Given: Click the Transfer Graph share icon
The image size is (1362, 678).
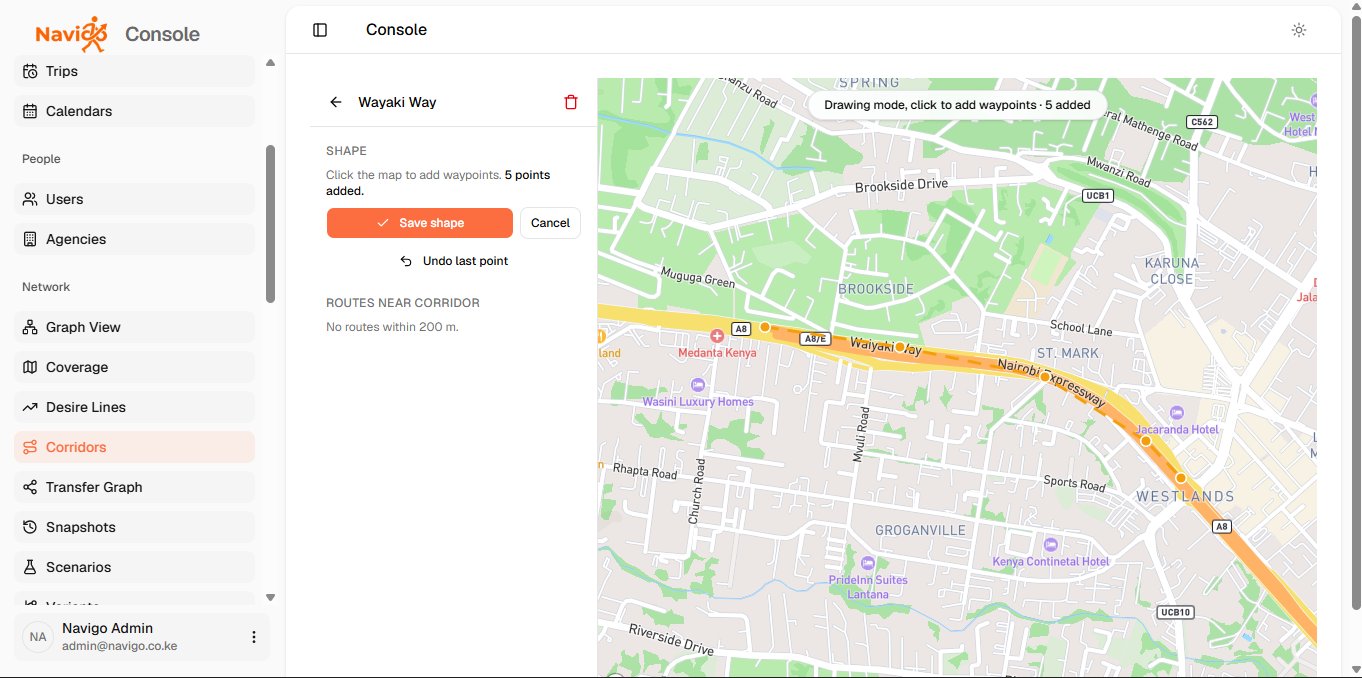Looking at the screenshot, I should tap(30, 487).
